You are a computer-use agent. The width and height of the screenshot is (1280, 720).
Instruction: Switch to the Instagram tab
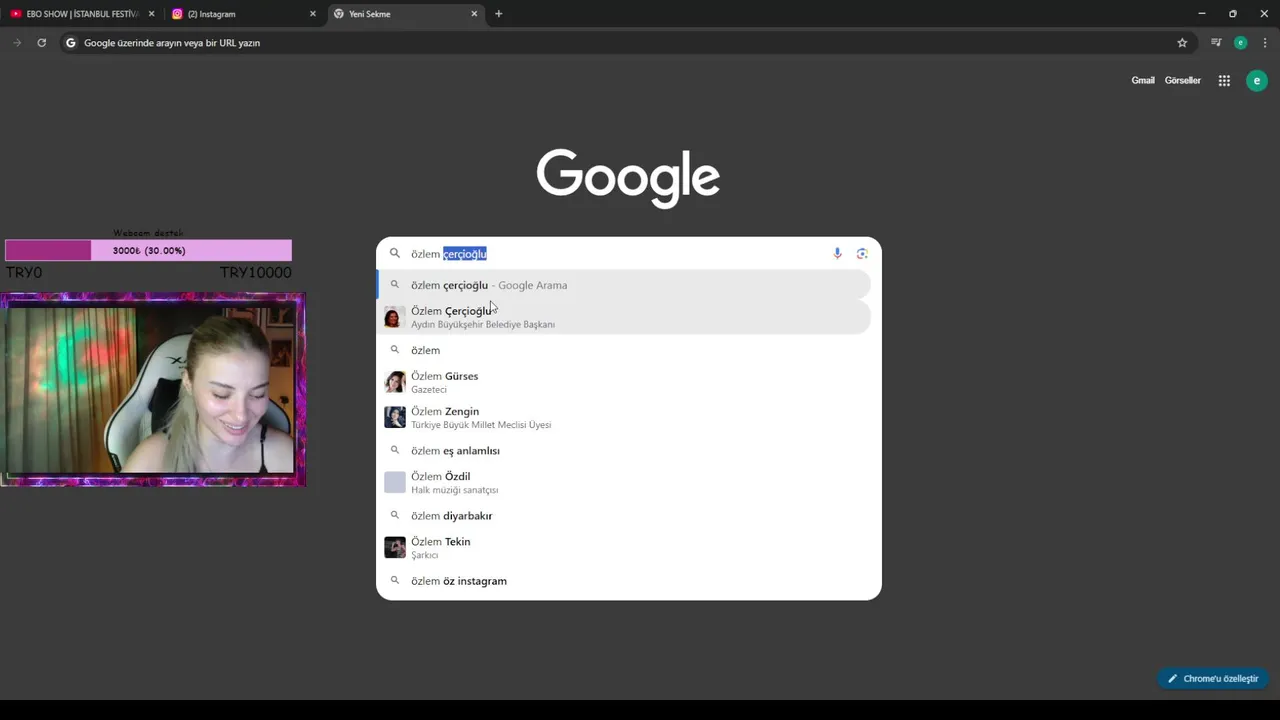[245, 14]
